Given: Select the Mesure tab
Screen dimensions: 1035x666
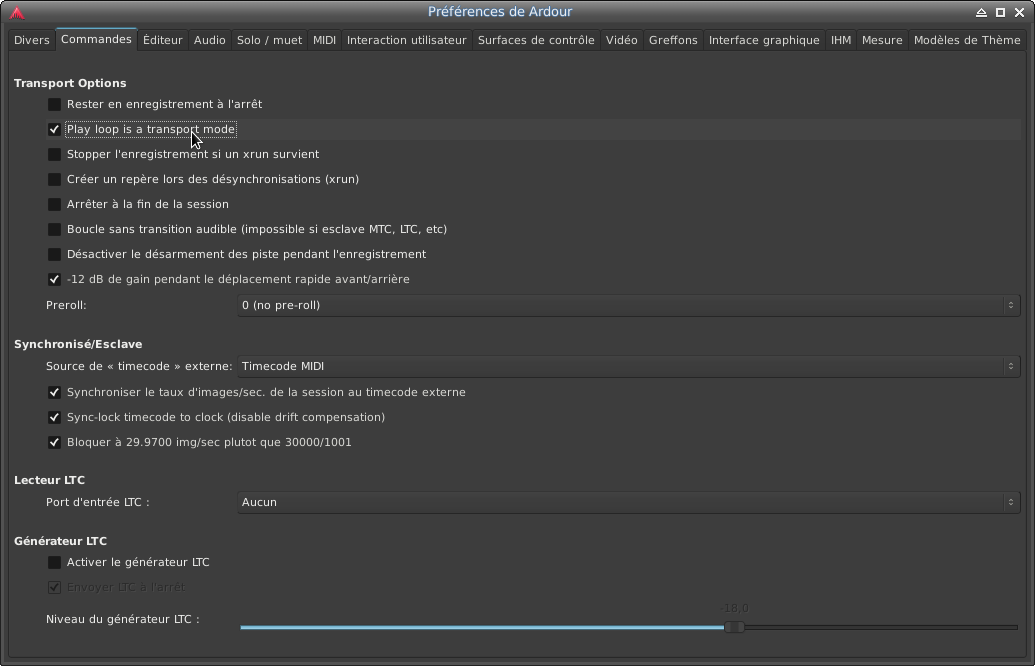Looking at the screenshot, I should pos(882,40).
